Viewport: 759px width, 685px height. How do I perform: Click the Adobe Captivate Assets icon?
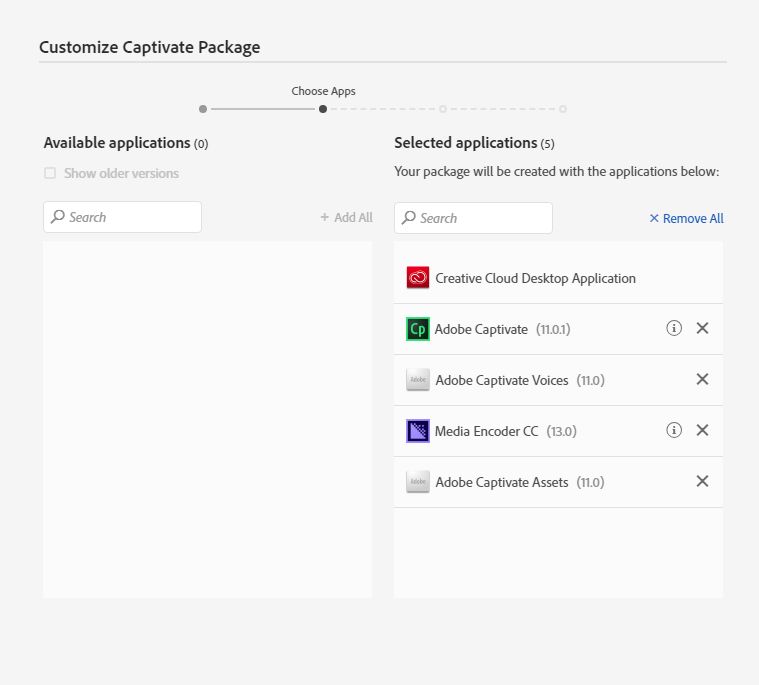[x=418, y=482]
